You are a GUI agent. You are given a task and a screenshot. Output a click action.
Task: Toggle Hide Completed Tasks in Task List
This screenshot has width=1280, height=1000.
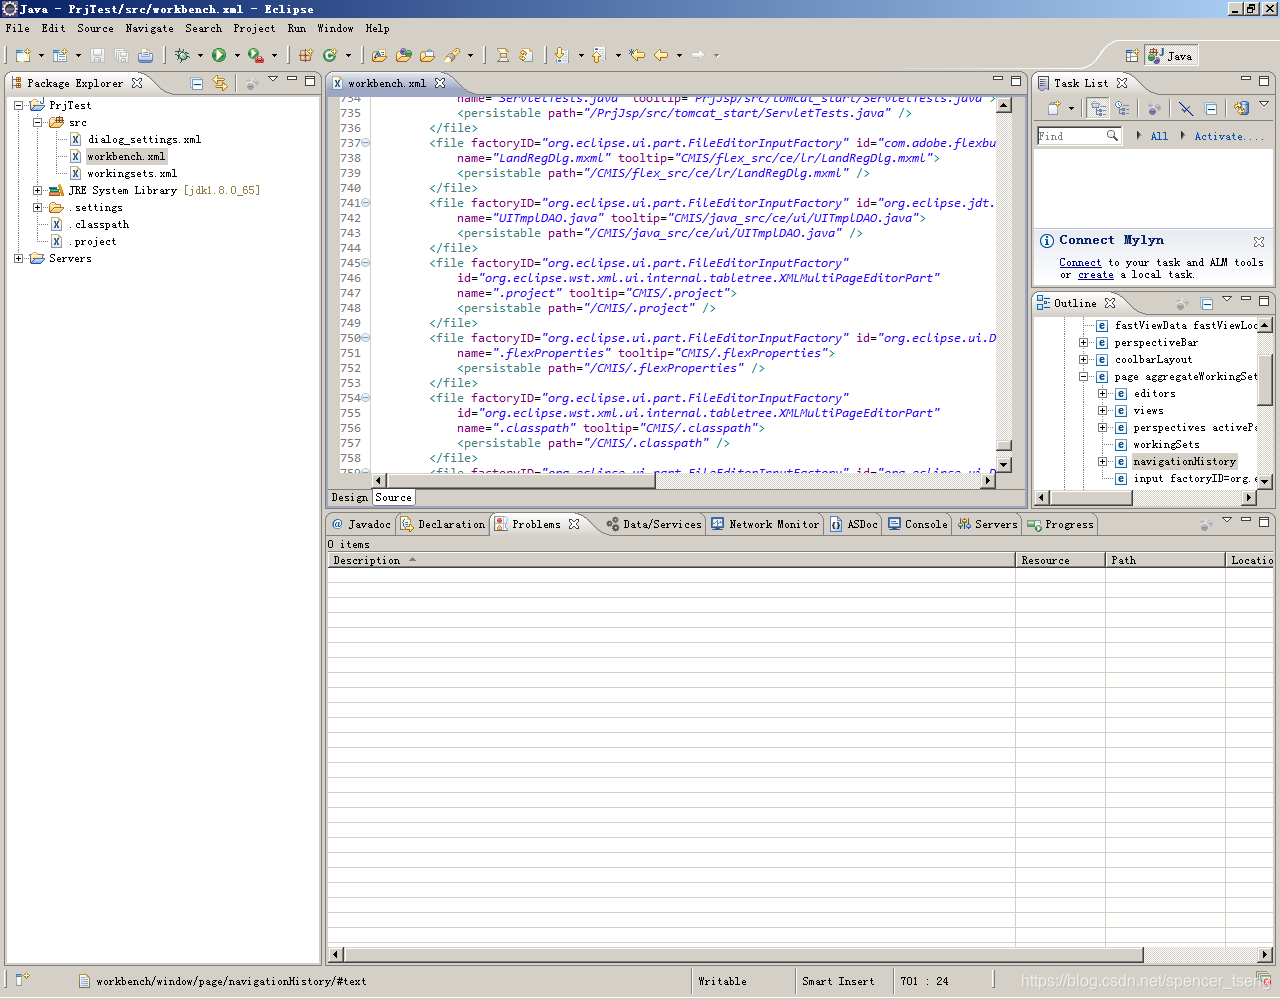click(x=1185, y=109)
